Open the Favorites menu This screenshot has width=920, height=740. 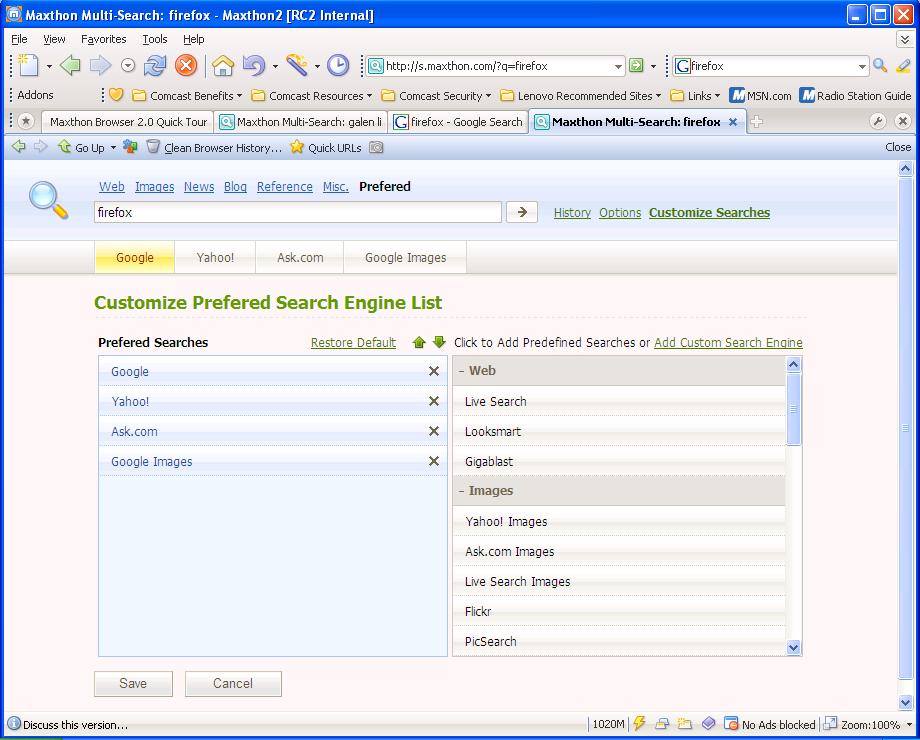tap(103, 39)
